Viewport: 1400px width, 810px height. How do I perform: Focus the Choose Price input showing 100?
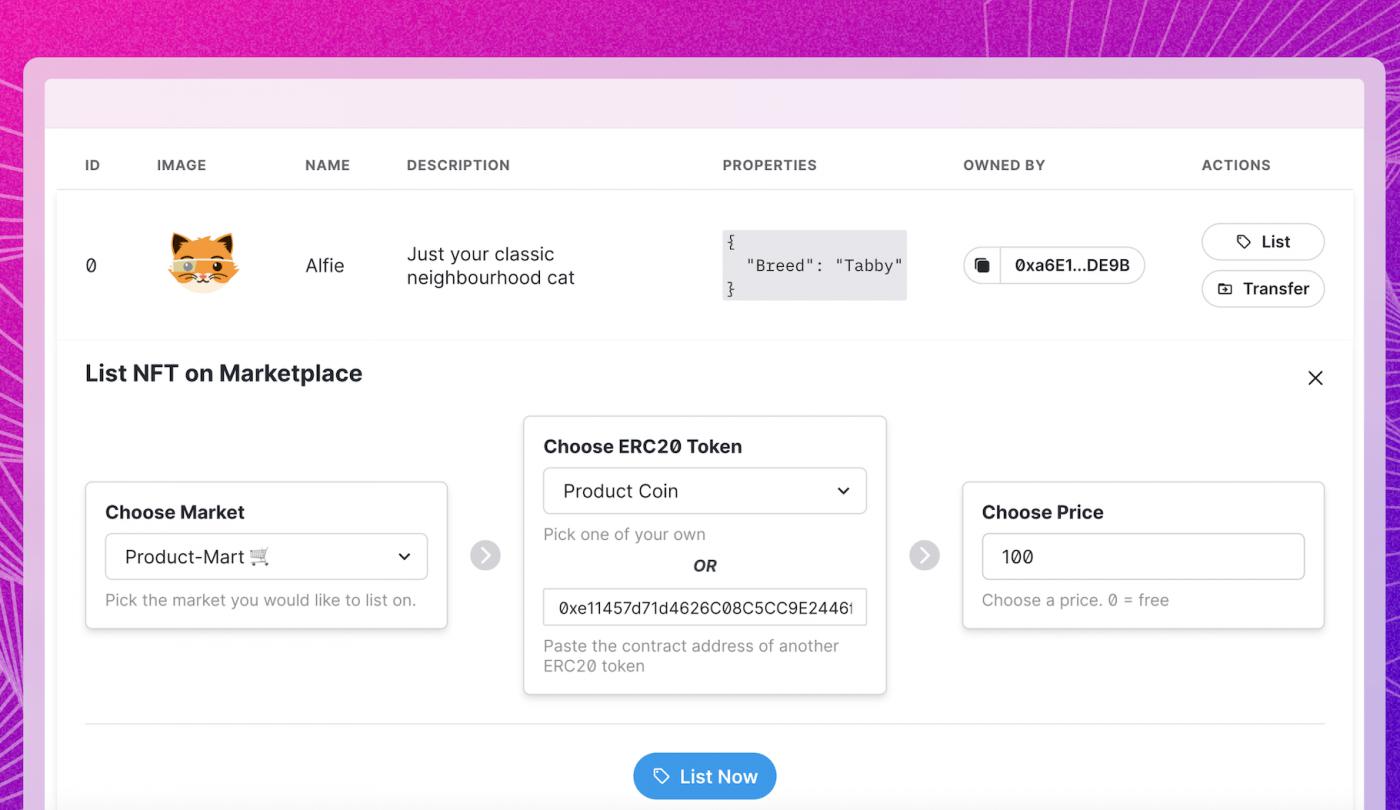coord(1143,557)
